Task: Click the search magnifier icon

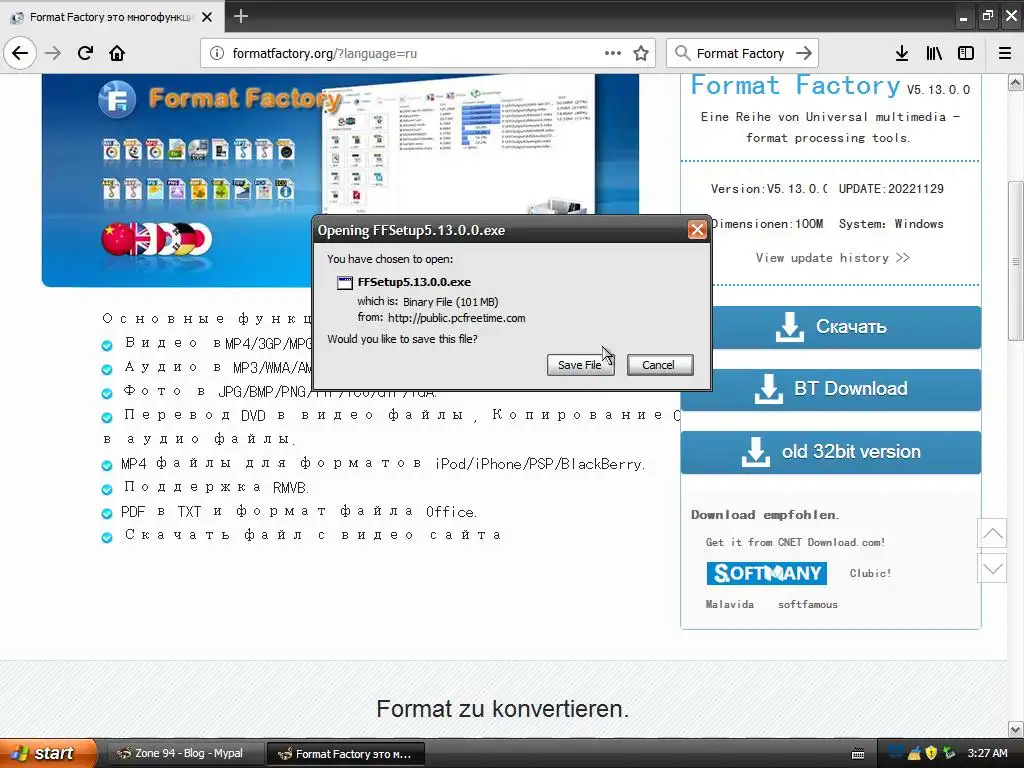Action: coord(682,53)
